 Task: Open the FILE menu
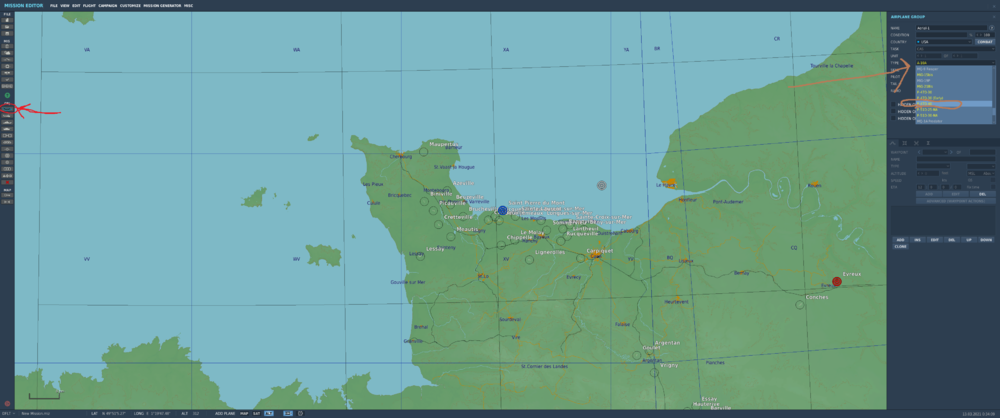pos(54,5)
